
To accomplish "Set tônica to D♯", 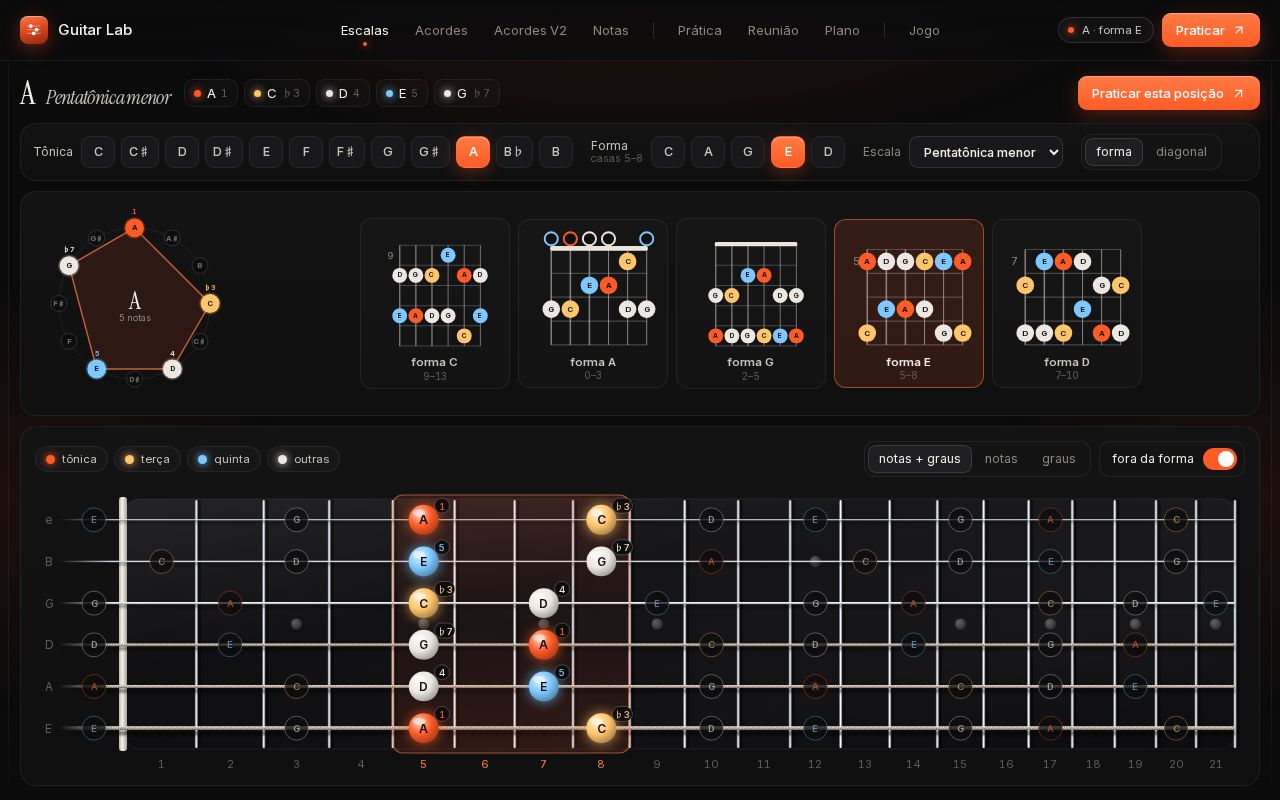I will click(224, 152).
